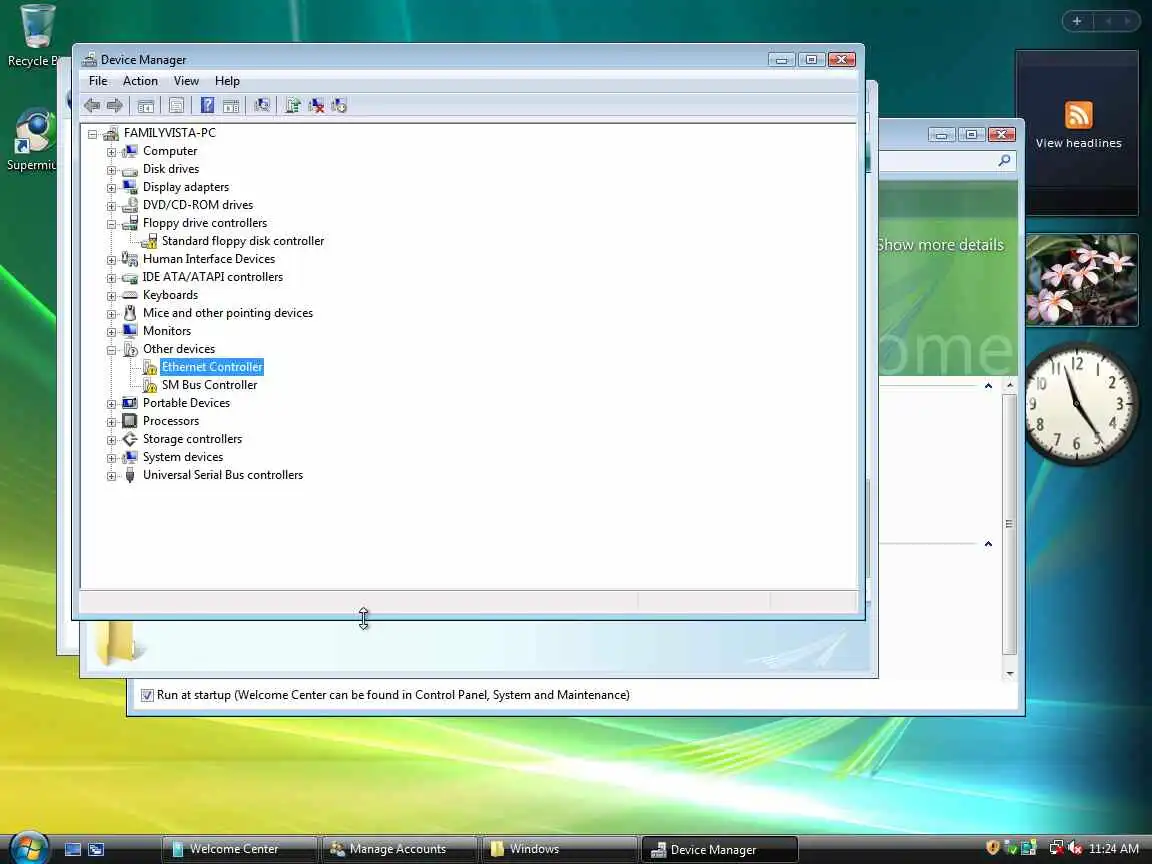The image size is (1152, 864).
Task: Click Update Driver Software toolbar icon
Action: tap(292, 105)
